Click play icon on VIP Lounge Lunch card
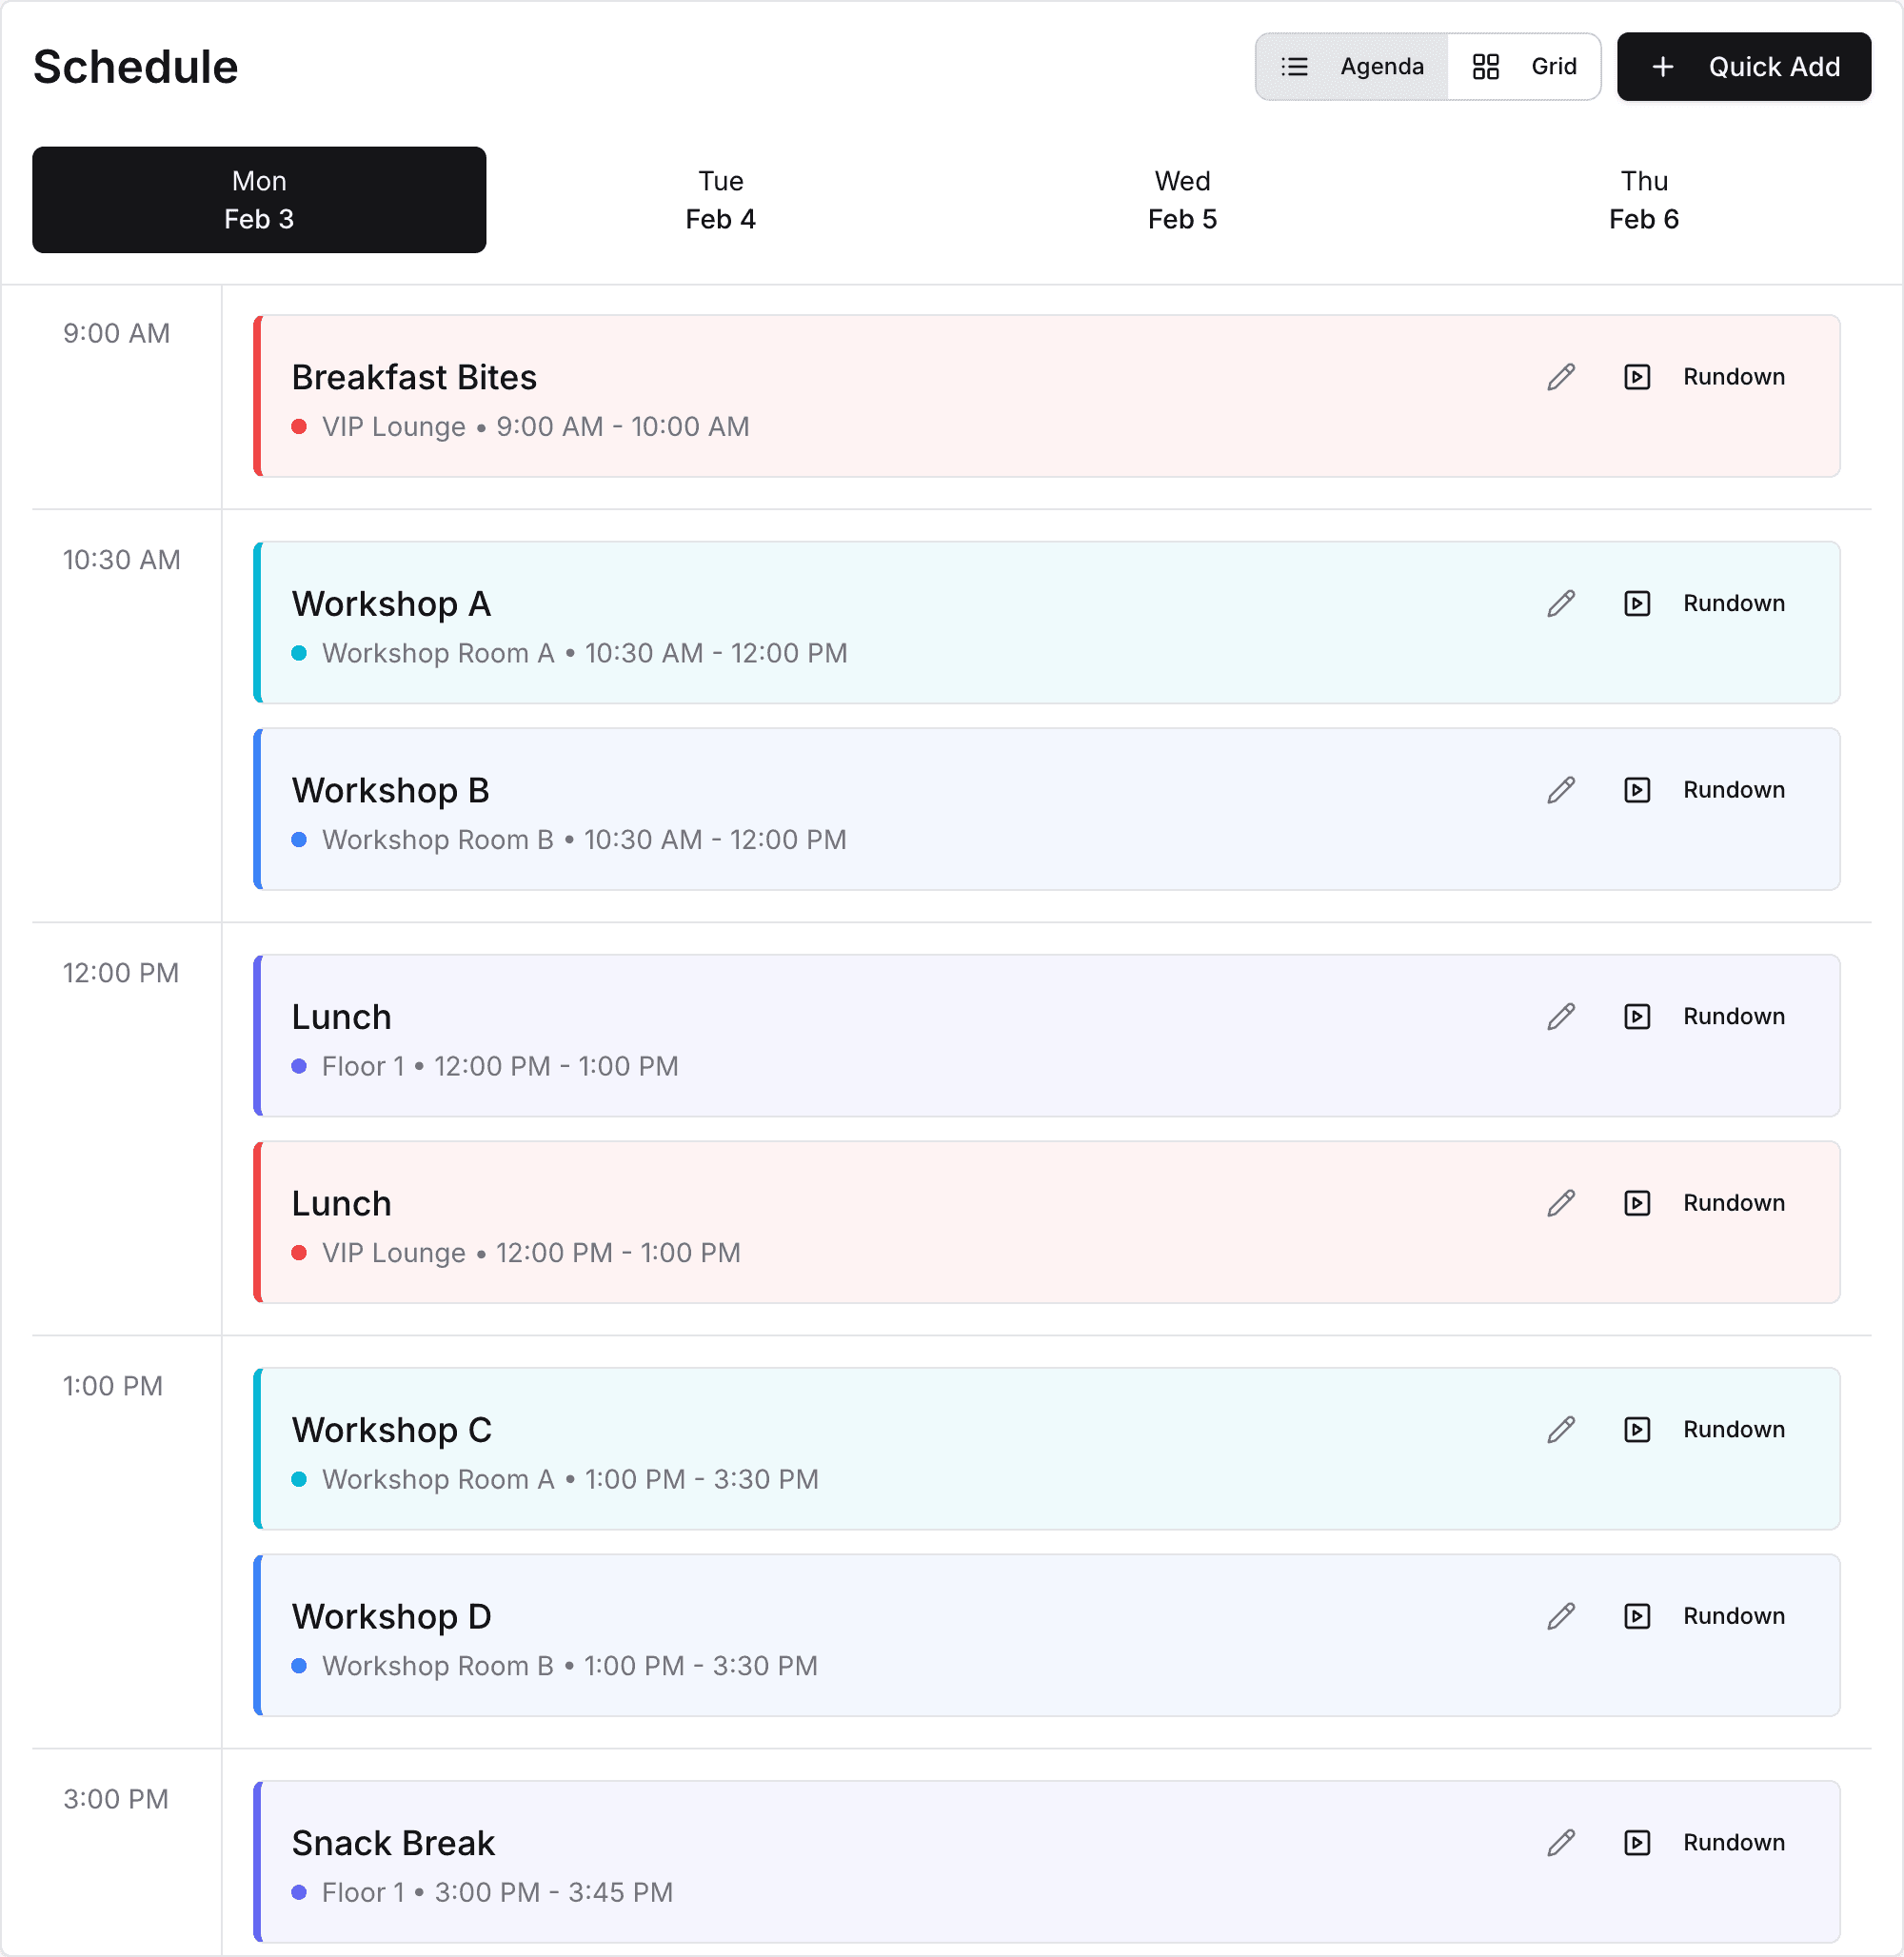The height and width of the screenshot is (1957, 1904). click(x=1637, y=1203)
